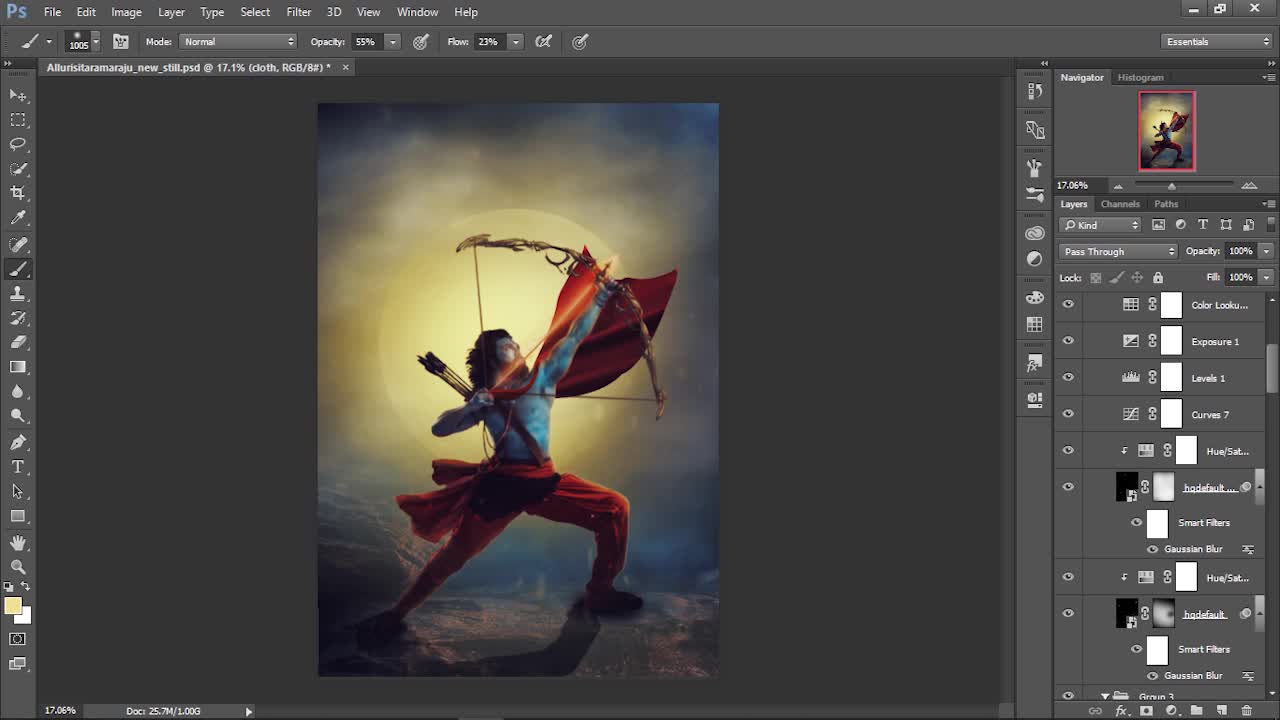Screen dimensions: 1280x720
Task: Switch to the Histogram tab
Action: (x=1141, y=77)
